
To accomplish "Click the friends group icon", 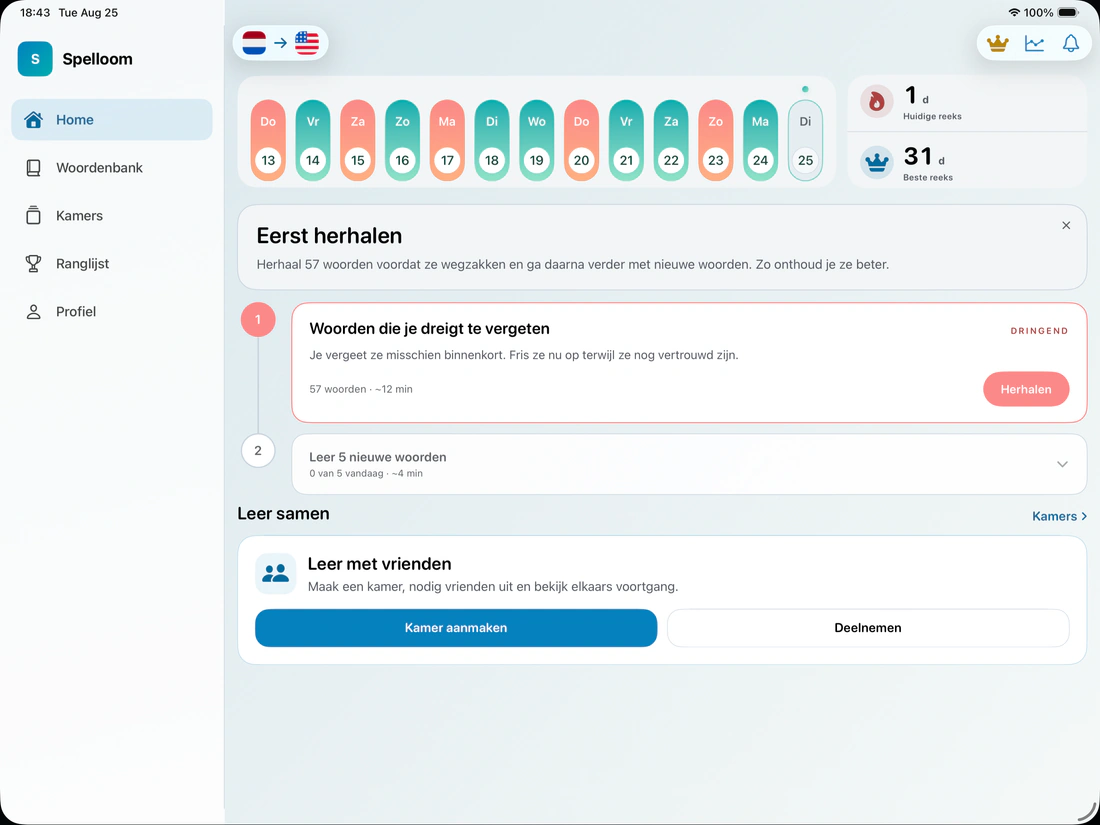I will coord(276,573).
